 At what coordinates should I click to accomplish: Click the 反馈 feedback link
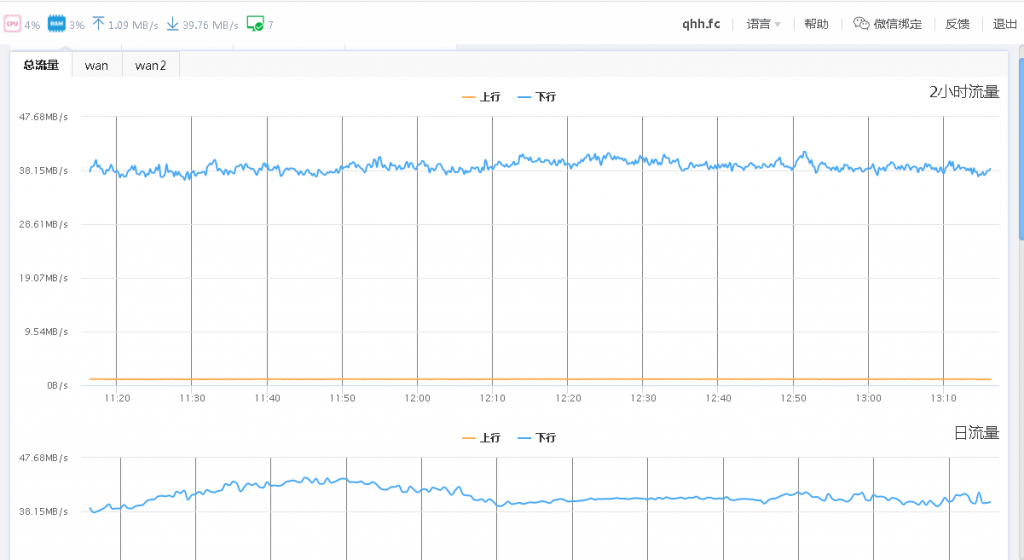[957, 24]
